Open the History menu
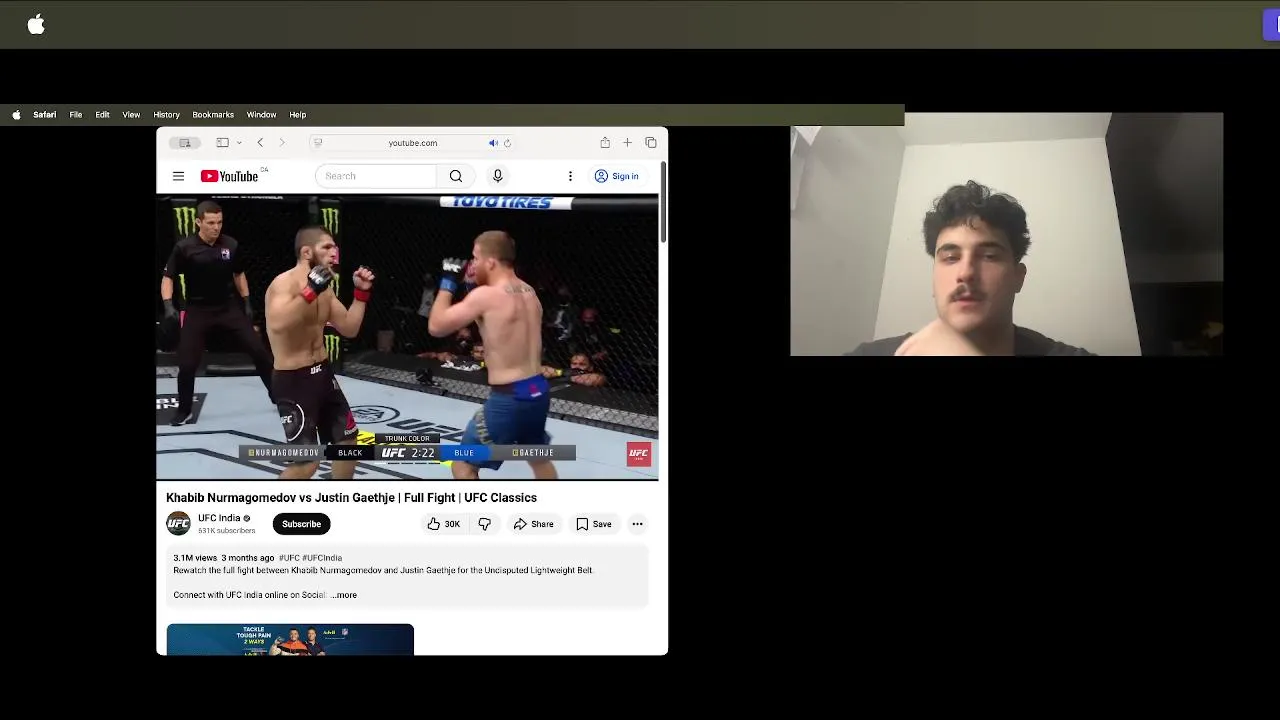 pyautogui.click(x=166, y=115)
